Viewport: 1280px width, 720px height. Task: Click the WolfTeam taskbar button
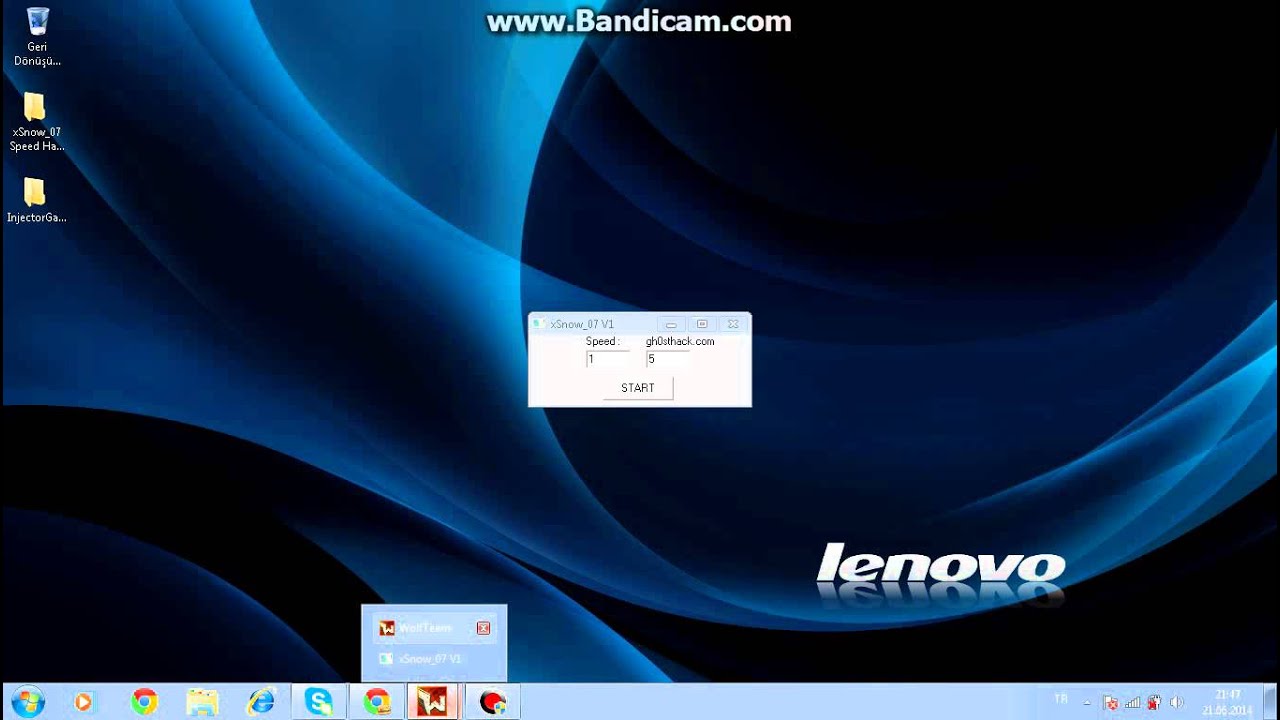433,702
